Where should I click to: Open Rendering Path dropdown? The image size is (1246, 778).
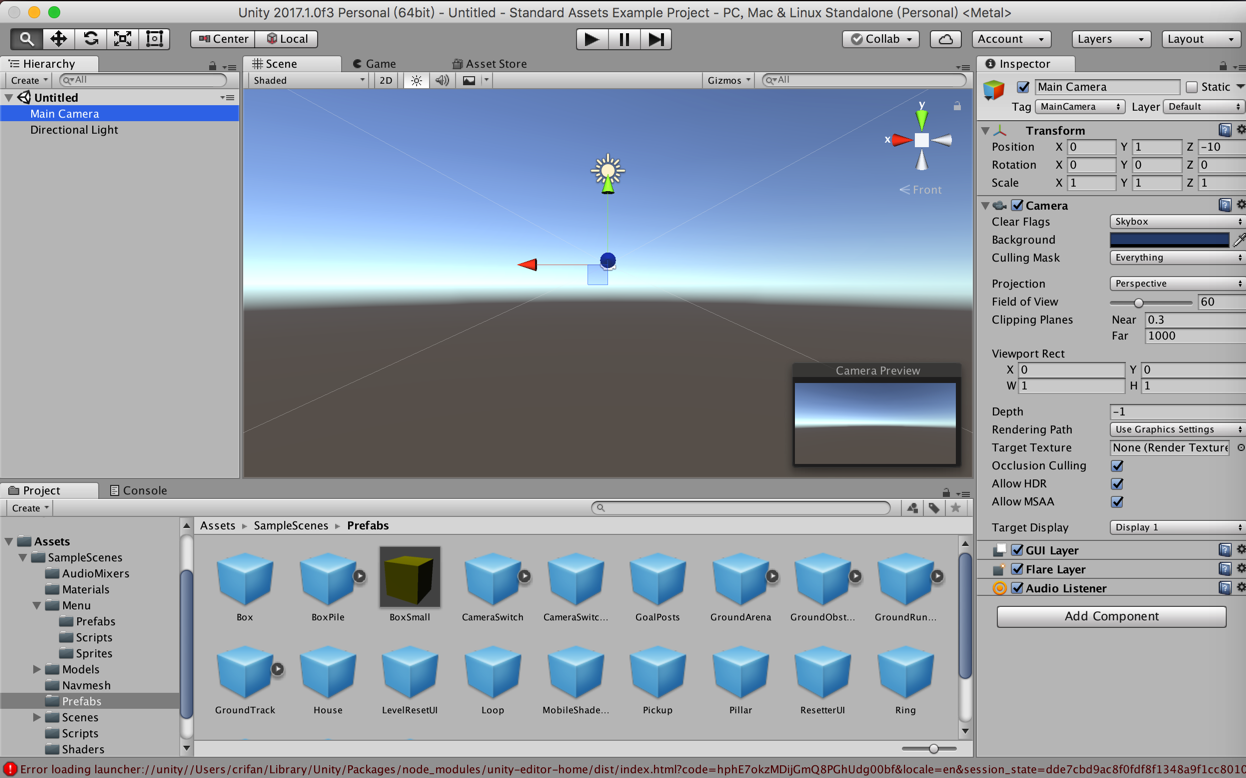[x=1177, y=430]
